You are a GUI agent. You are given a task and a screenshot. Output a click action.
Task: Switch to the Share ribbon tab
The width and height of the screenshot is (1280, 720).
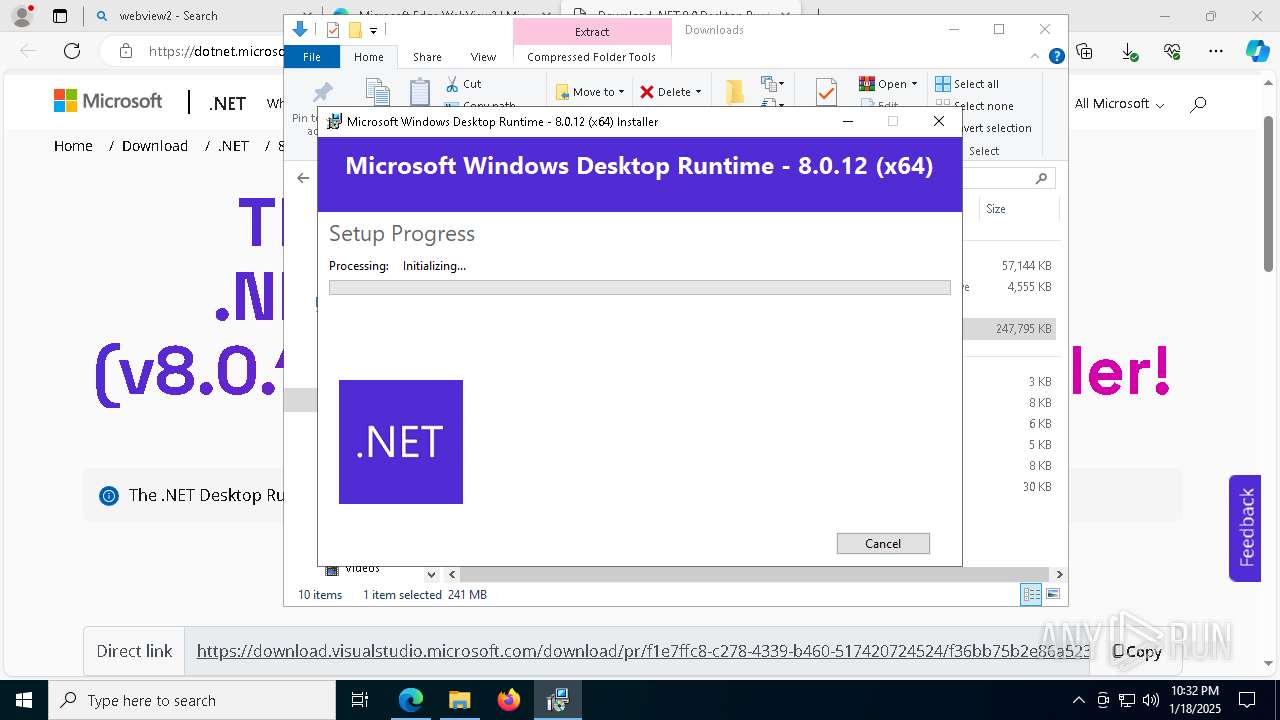coord(427,57)
